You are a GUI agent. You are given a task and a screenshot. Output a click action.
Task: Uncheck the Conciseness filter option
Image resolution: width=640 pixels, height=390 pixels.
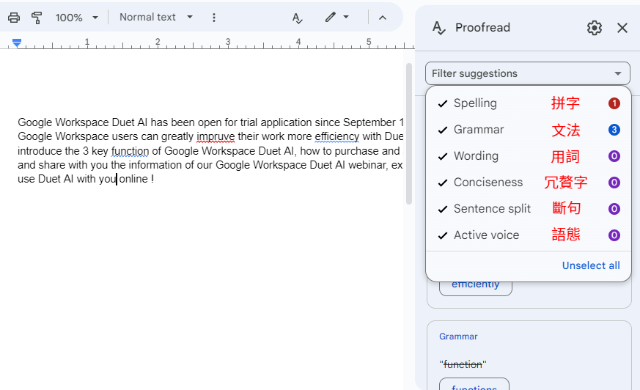528,182
